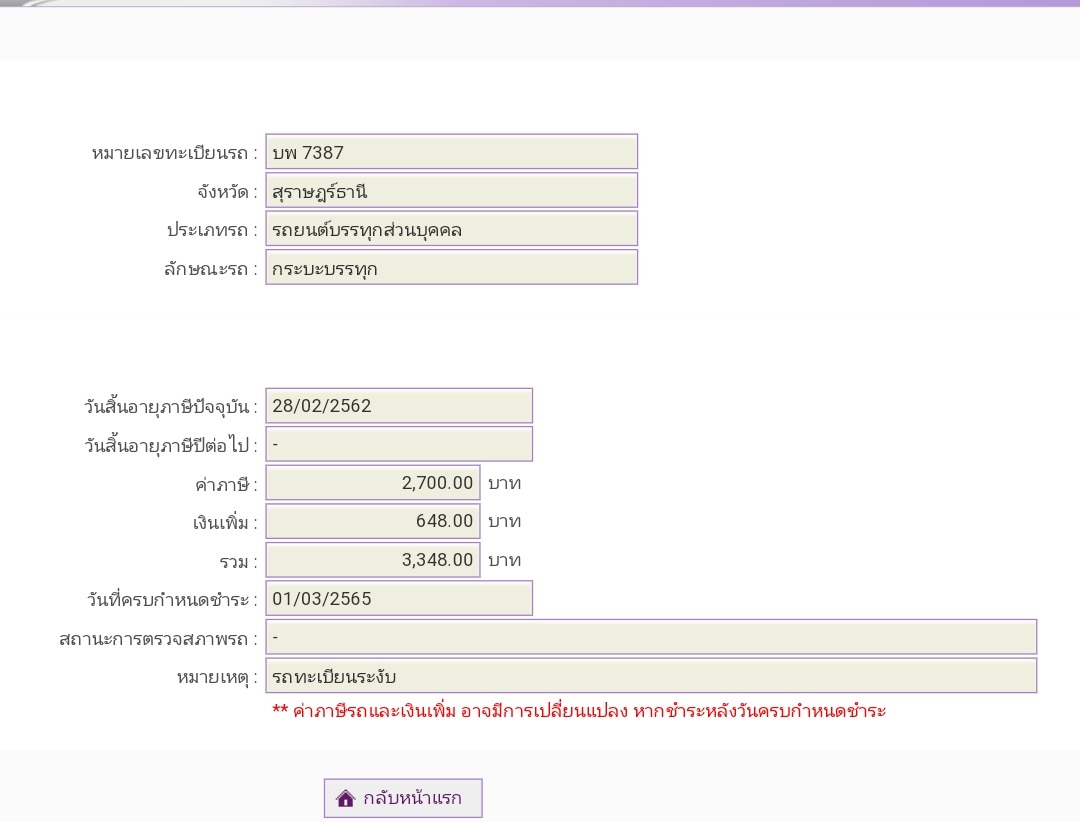Screen dimensions: 1080x822
Task: Click the บาท unit next to 2,700.00
Action: [504, 483]
